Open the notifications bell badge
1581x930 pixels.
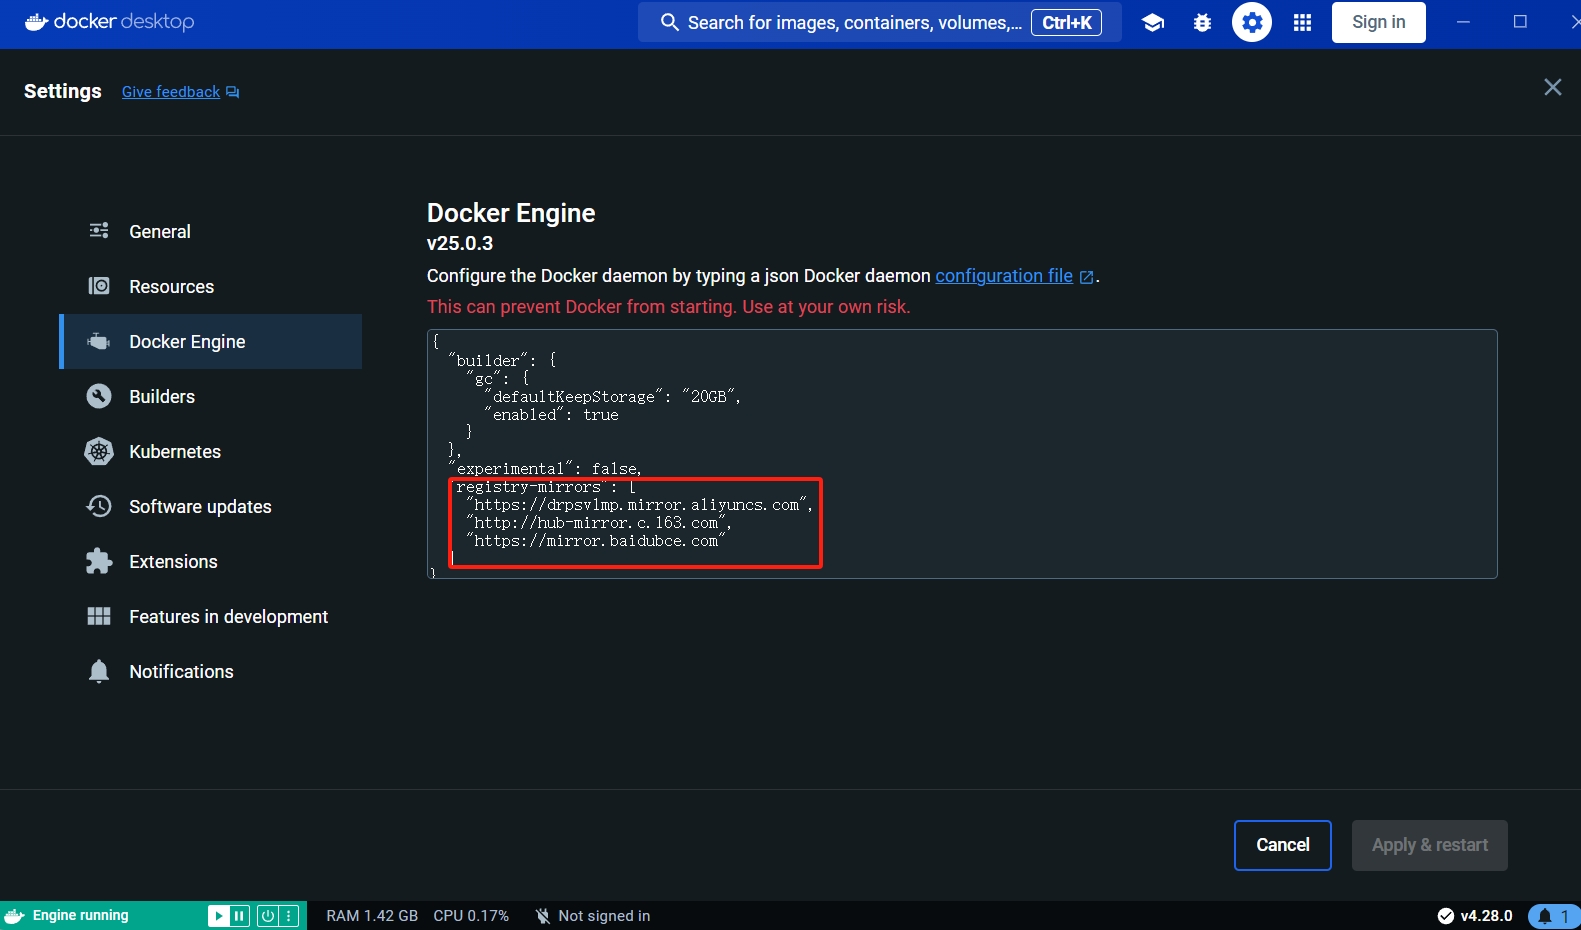click(1554, 916)
